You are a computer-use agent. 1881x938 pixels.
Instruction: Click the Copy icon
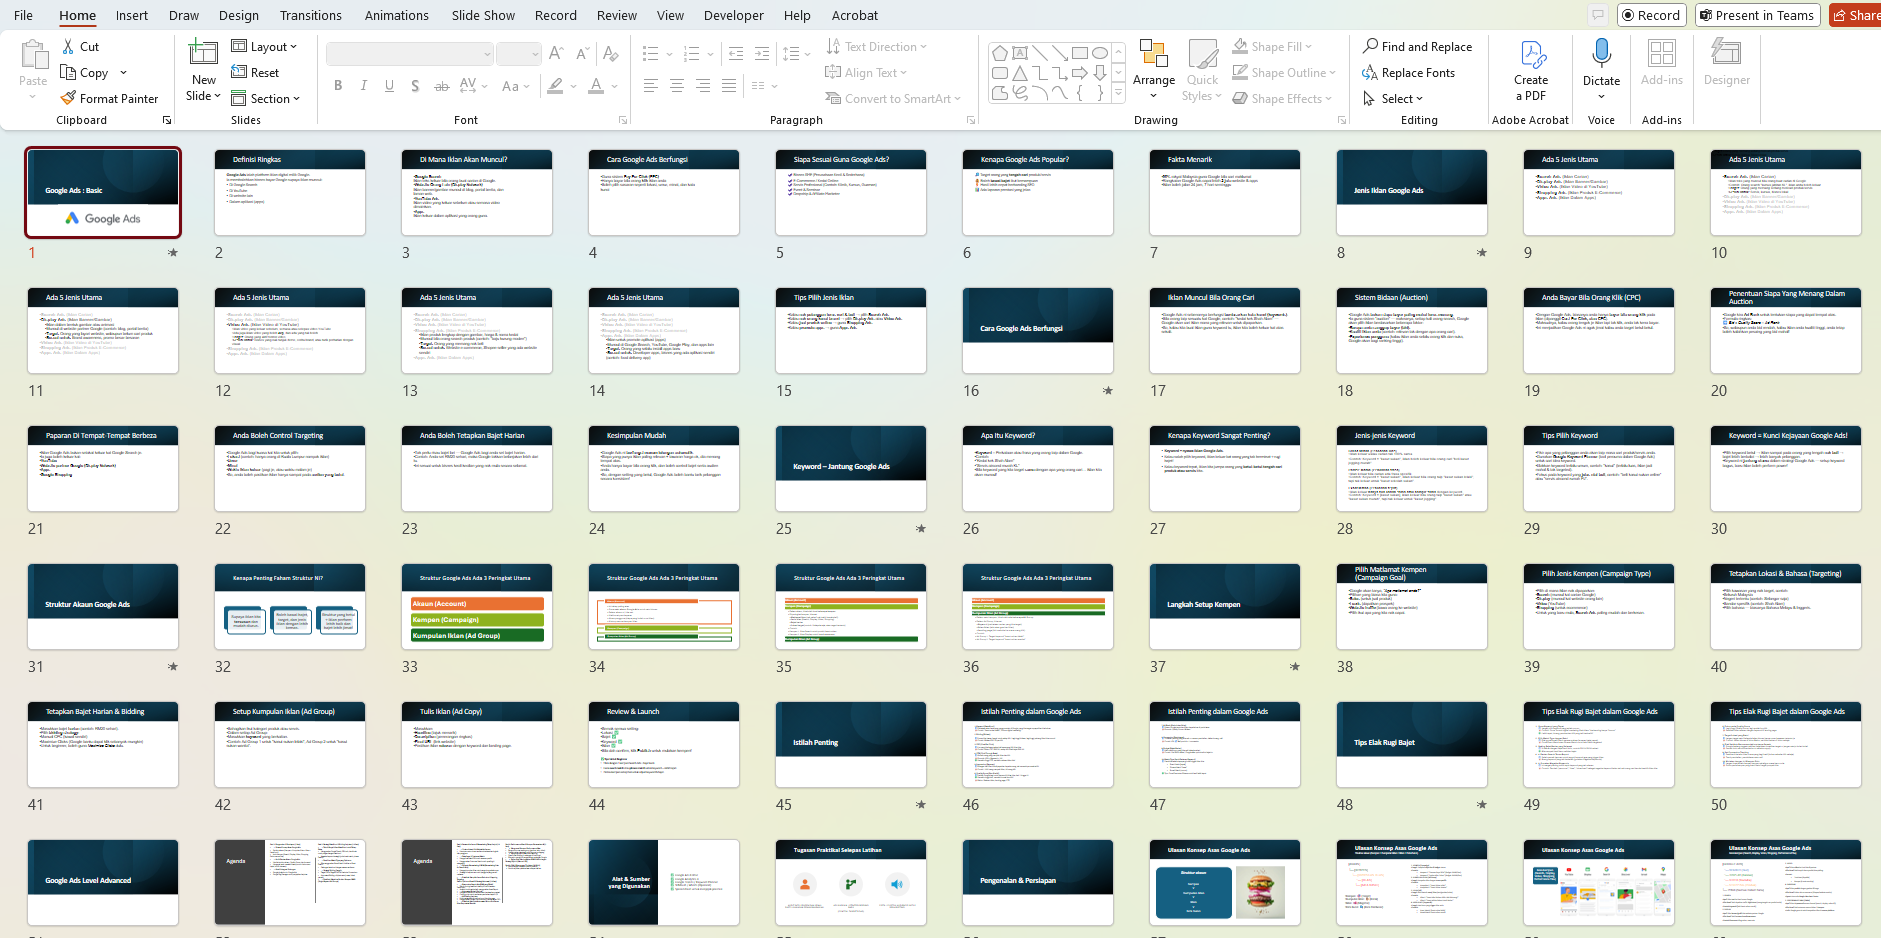point(68,73)
